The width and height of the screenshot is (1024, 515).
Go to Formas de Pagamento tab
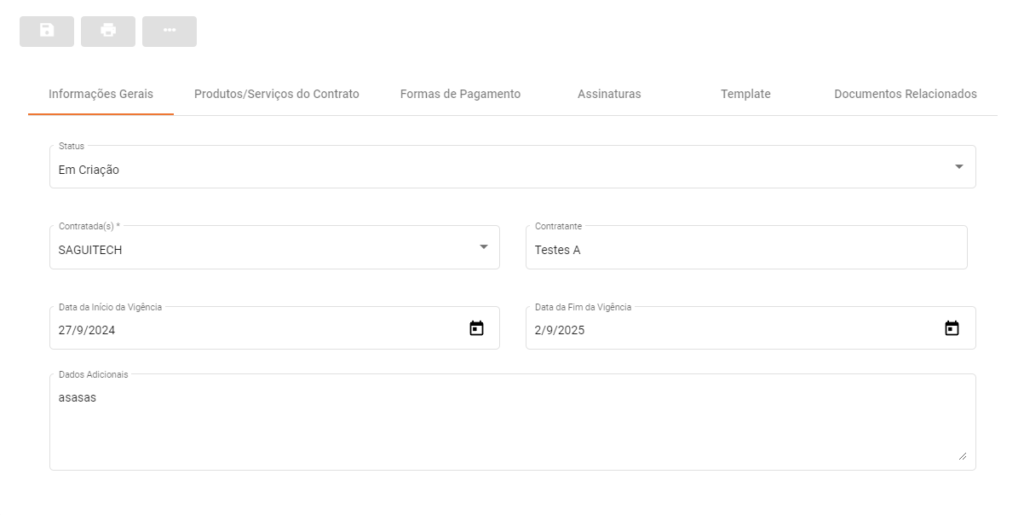(x=460, y=94)
